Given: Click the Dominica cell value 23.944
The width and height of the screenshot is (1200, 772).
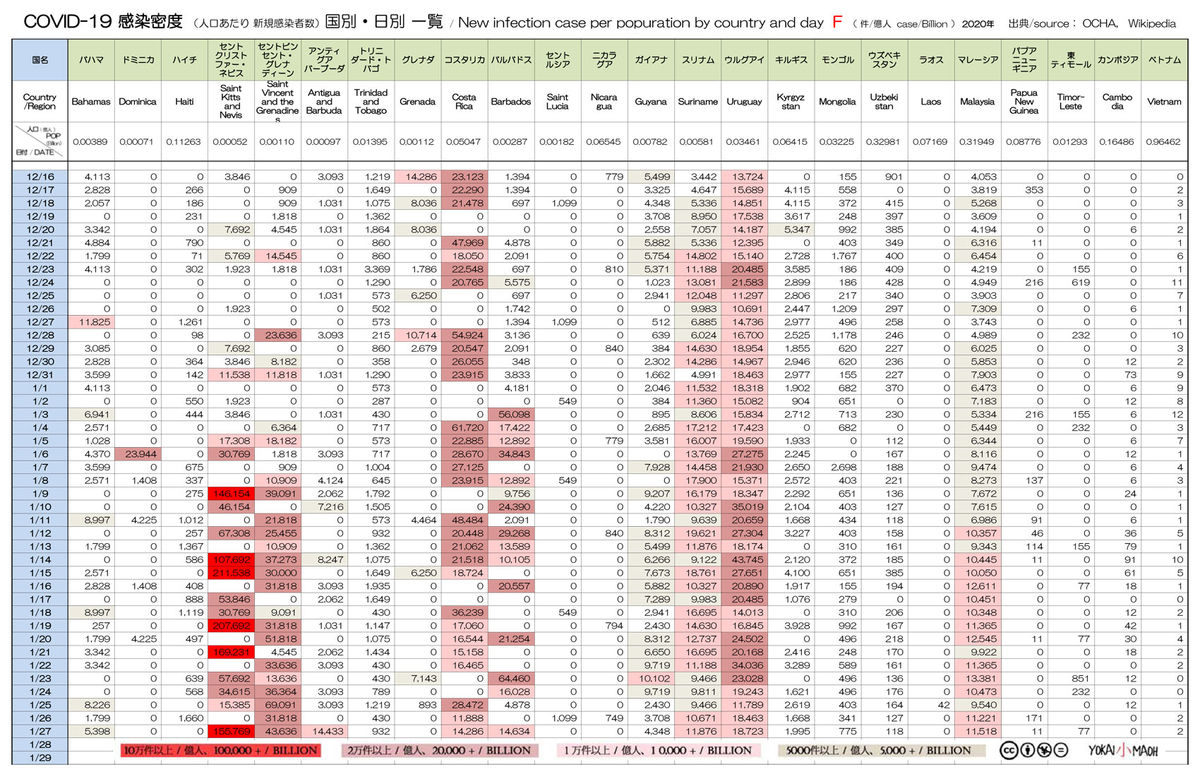Looking at the screenshot, I should coord(137,452).
